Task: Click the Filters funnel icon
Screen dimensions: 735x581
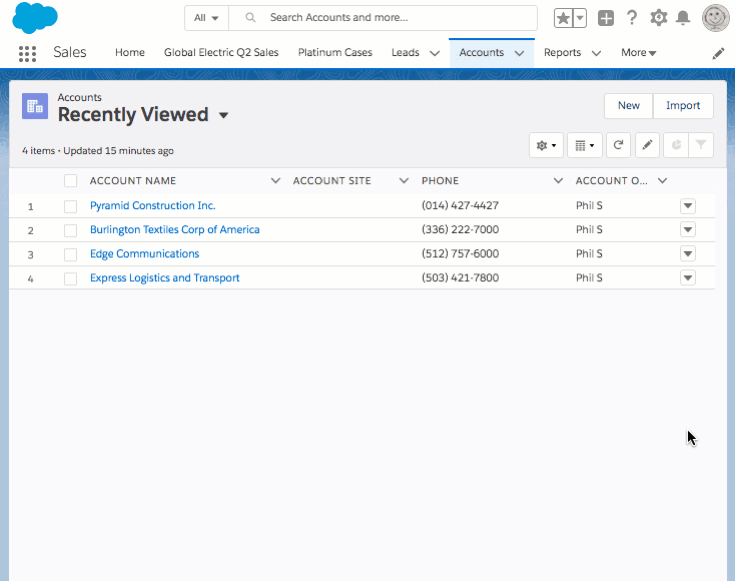Action: click(x=701, y=145)
